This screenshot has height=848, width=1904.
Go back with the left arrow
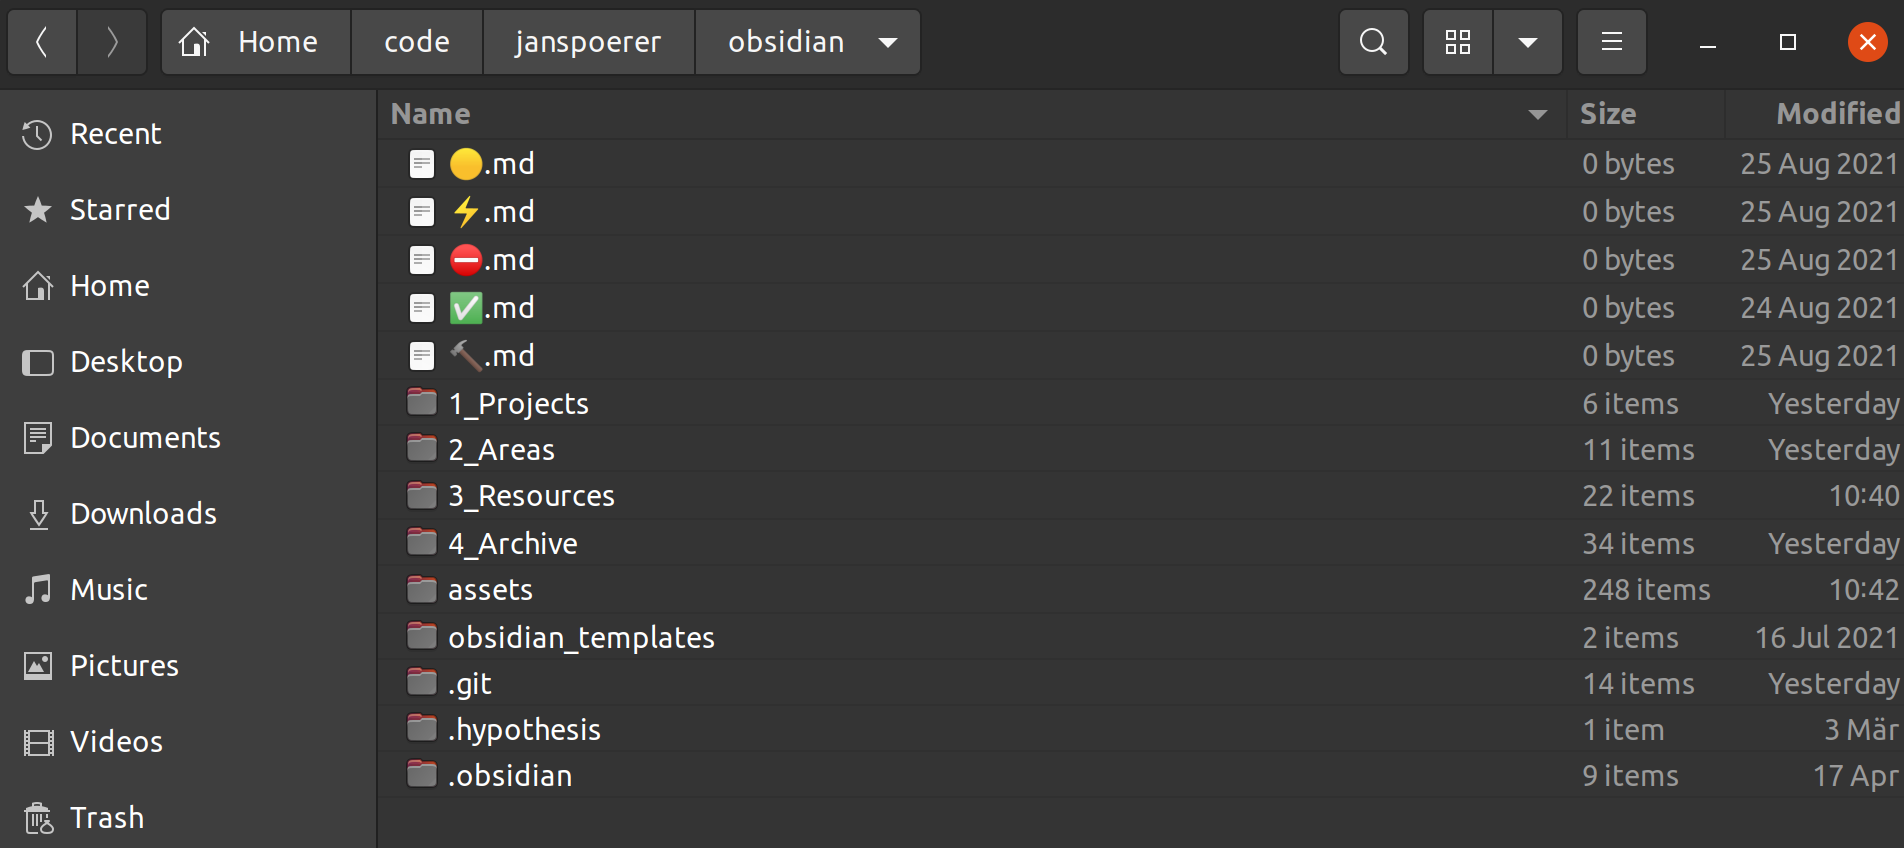(42, 42)
